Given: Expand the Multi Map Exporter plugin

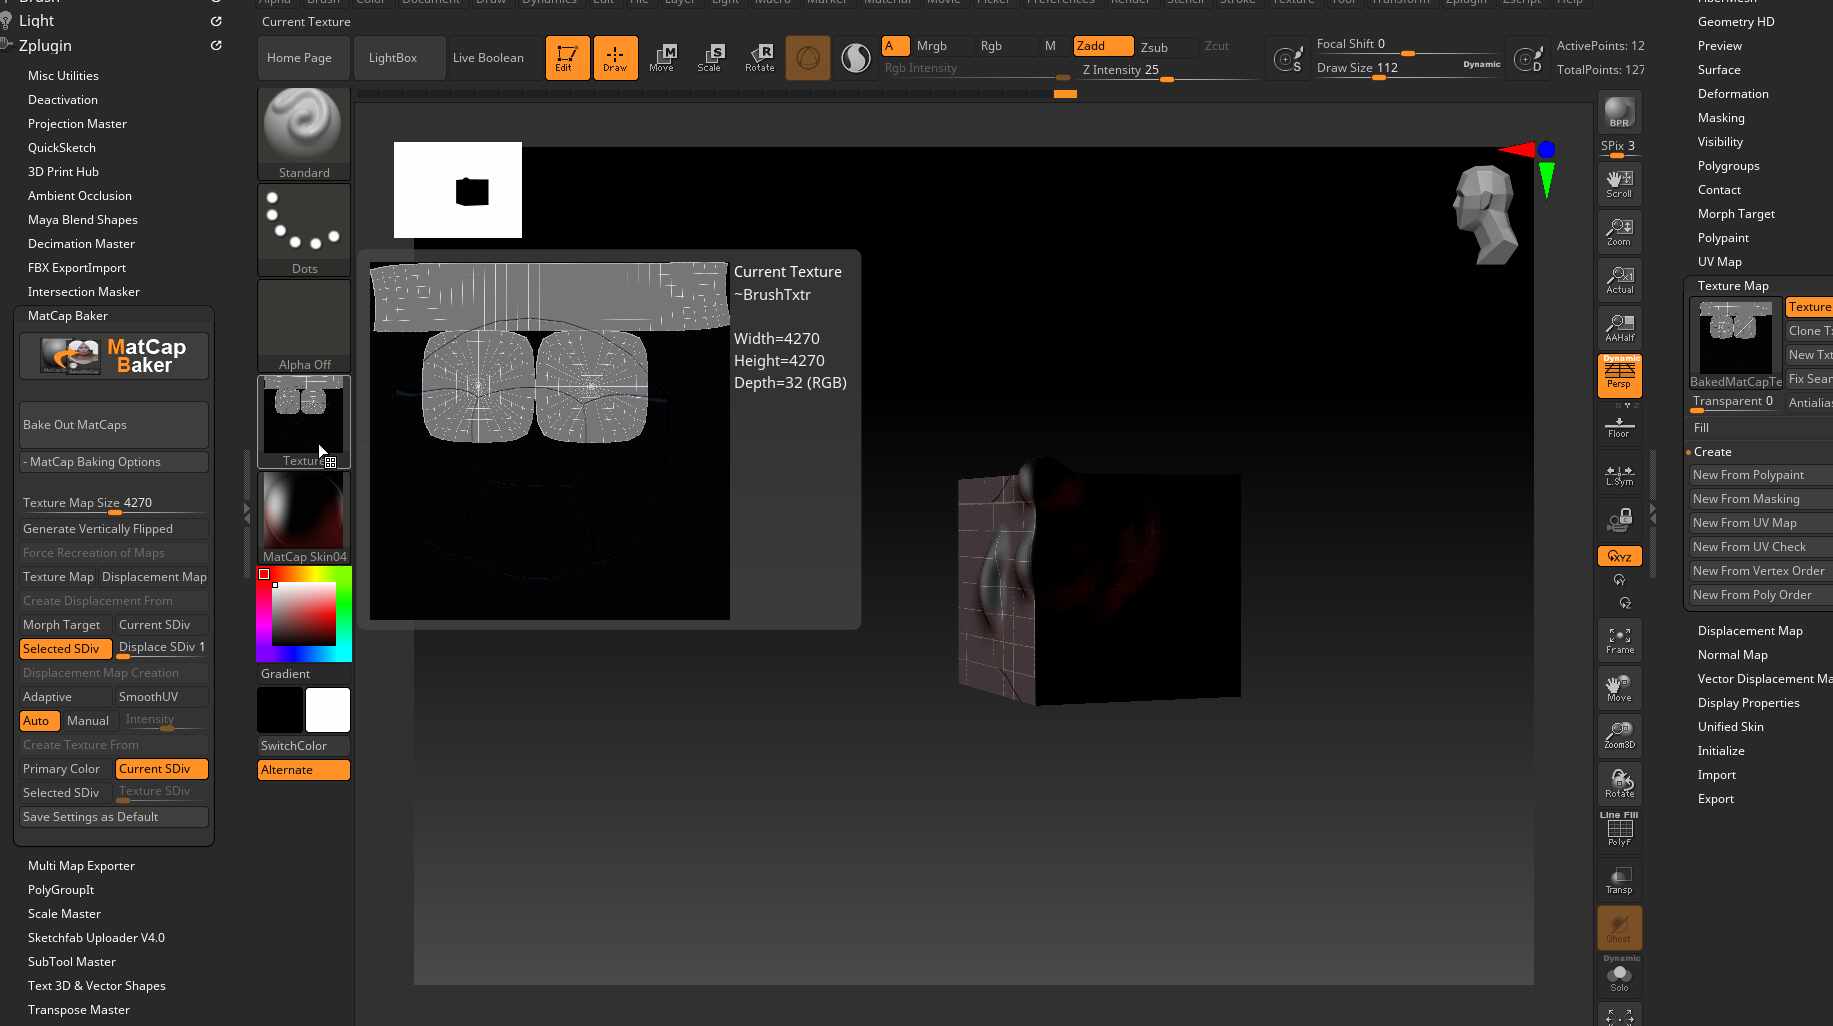Looking at the screenshot, I should (81, 866).
